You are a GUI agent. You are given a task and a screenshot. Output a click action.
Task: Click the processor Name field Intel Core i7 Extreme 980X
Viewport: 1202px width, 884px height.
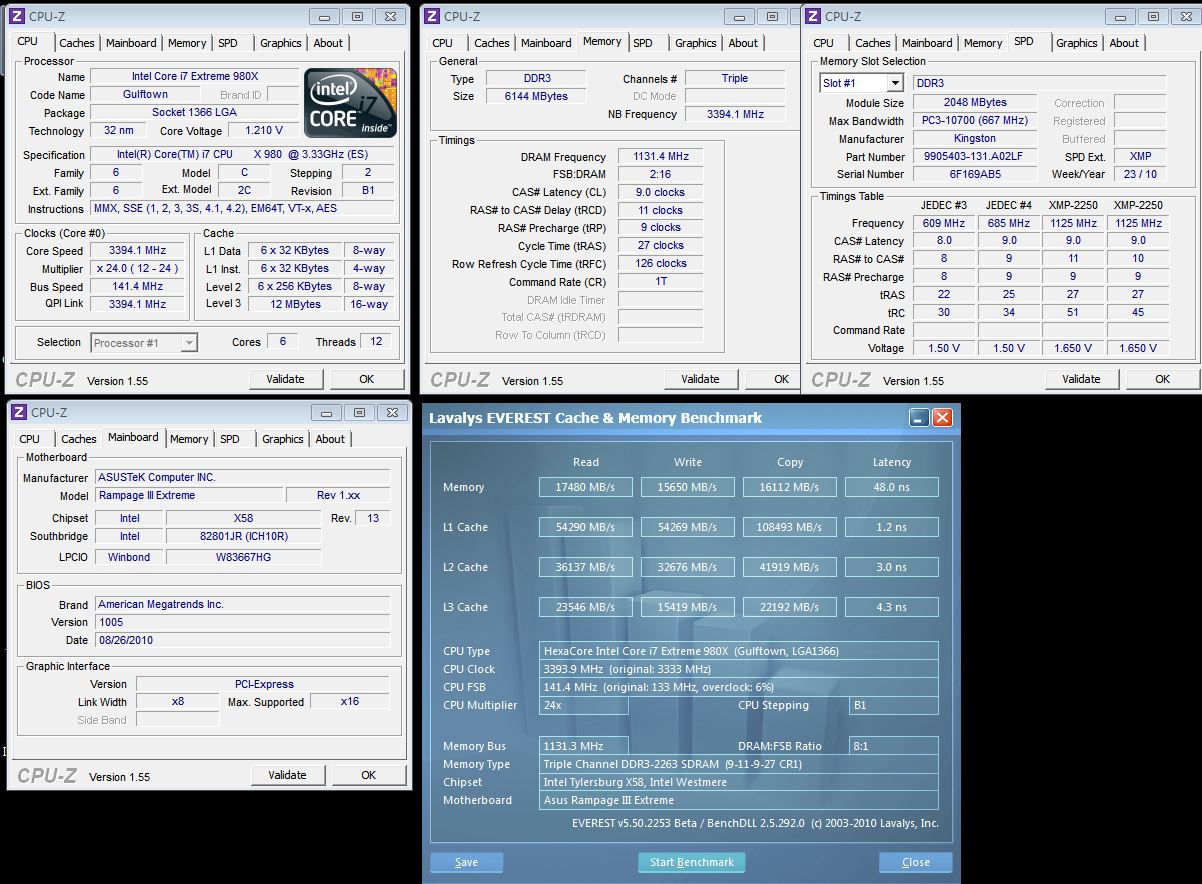pyautogui.click(x=195, y=77)
